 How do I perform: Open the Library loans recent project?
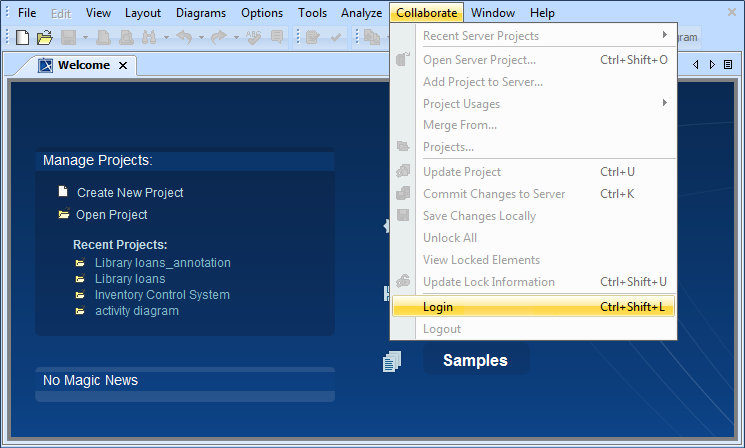click(x=130, y=279)
